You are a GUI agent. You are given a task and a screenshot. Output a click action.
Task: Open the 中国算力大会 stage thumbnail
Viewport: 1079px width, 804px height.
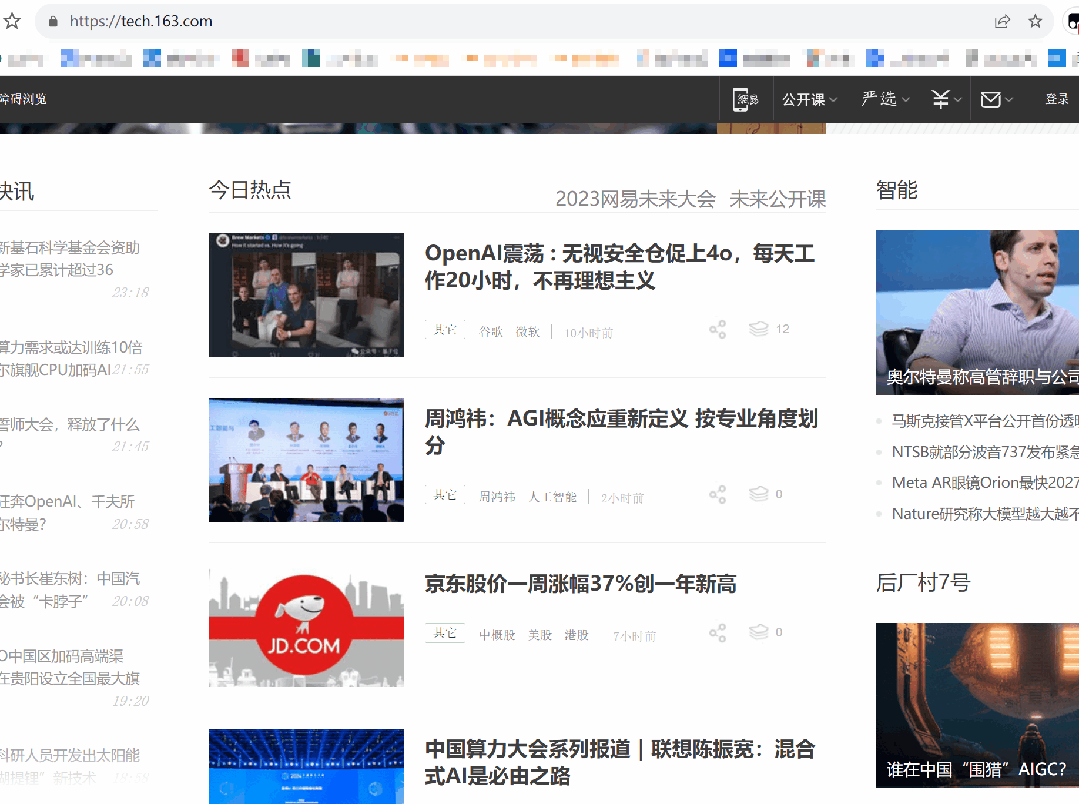coord(306,766)
